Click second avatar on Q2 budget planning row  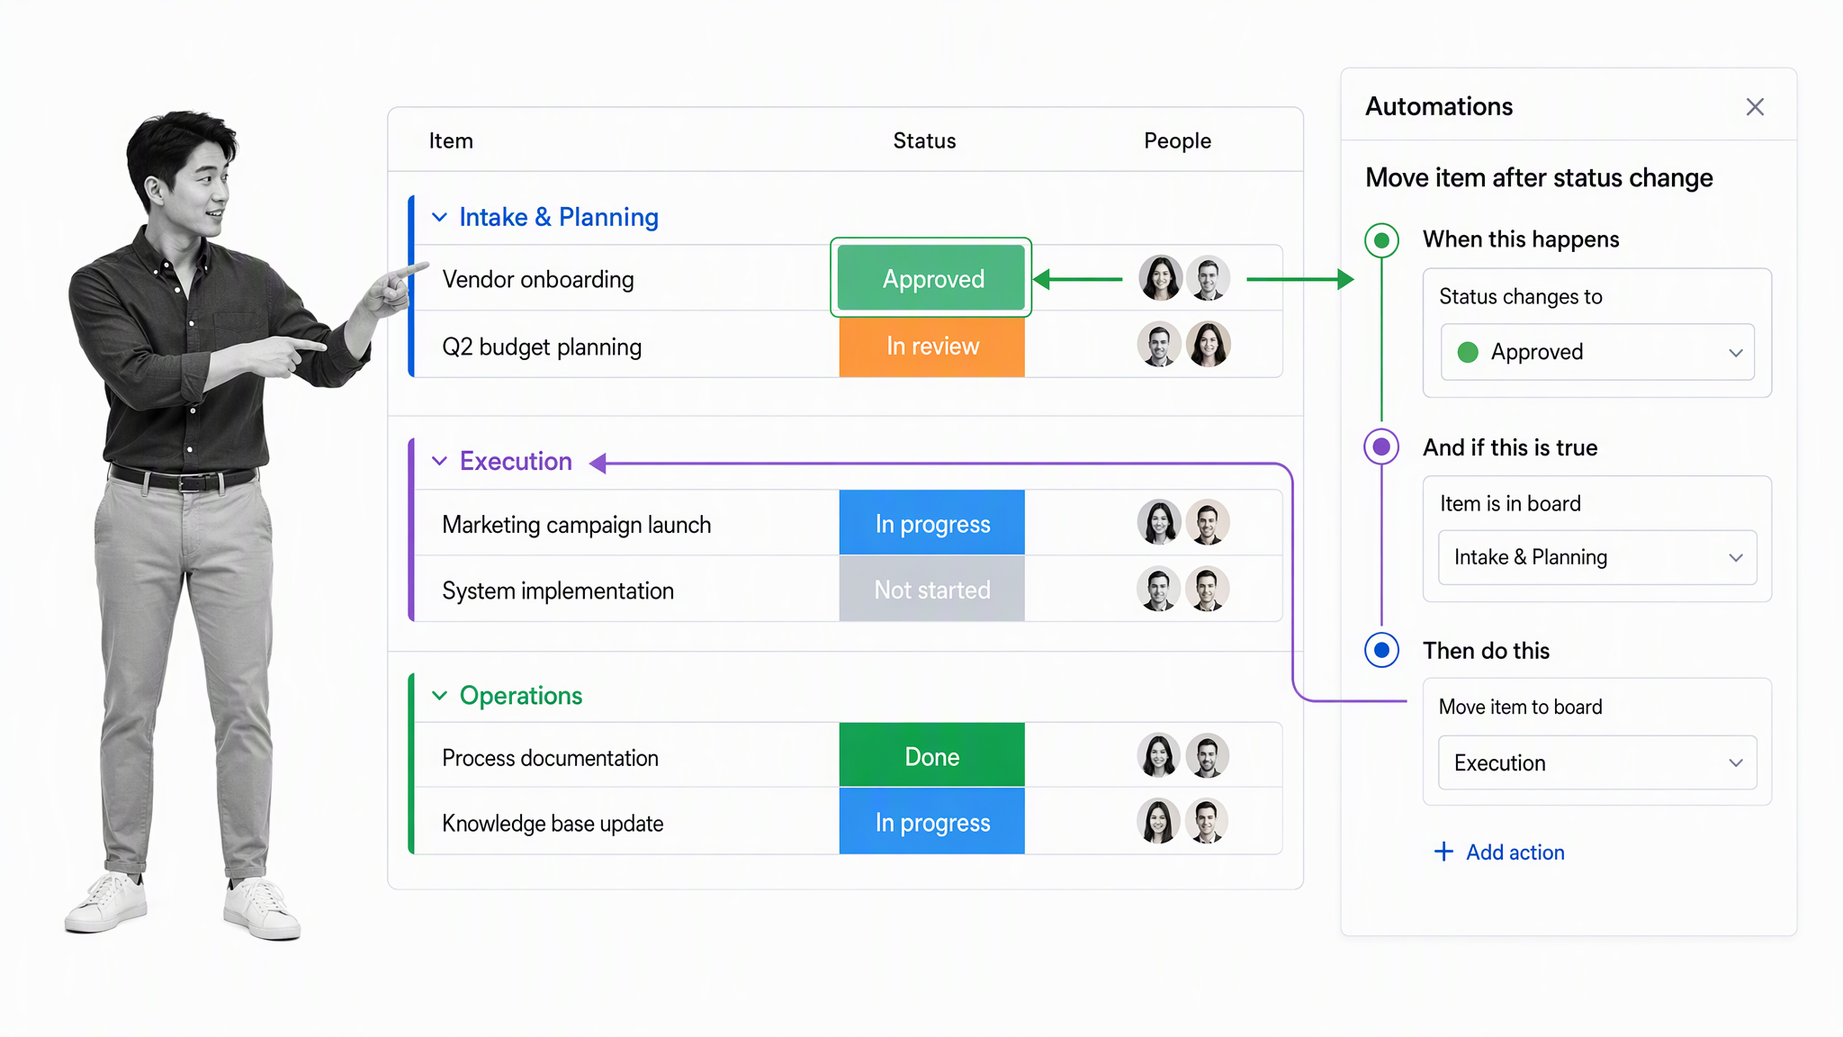click(x=1208, y=345)
